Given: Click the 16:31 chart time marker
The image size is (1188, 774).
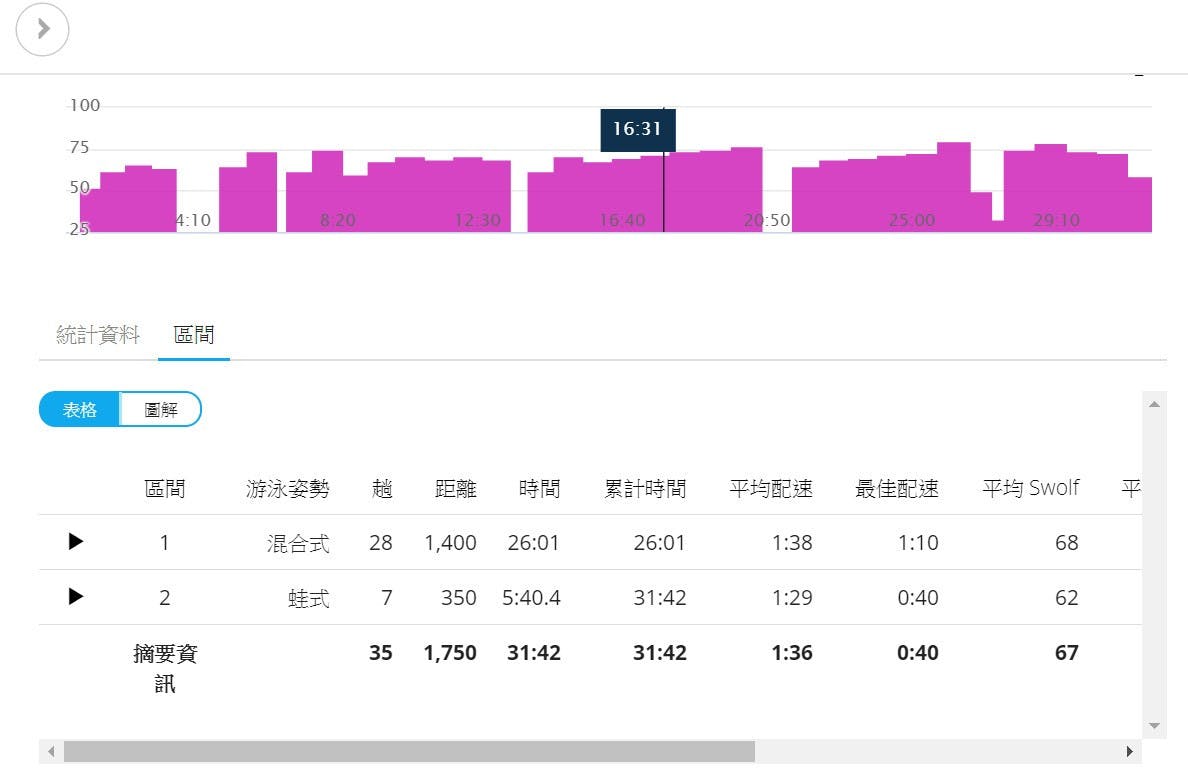Looking at the screenshot, I should pyautogui.click(x=637, y=130).
